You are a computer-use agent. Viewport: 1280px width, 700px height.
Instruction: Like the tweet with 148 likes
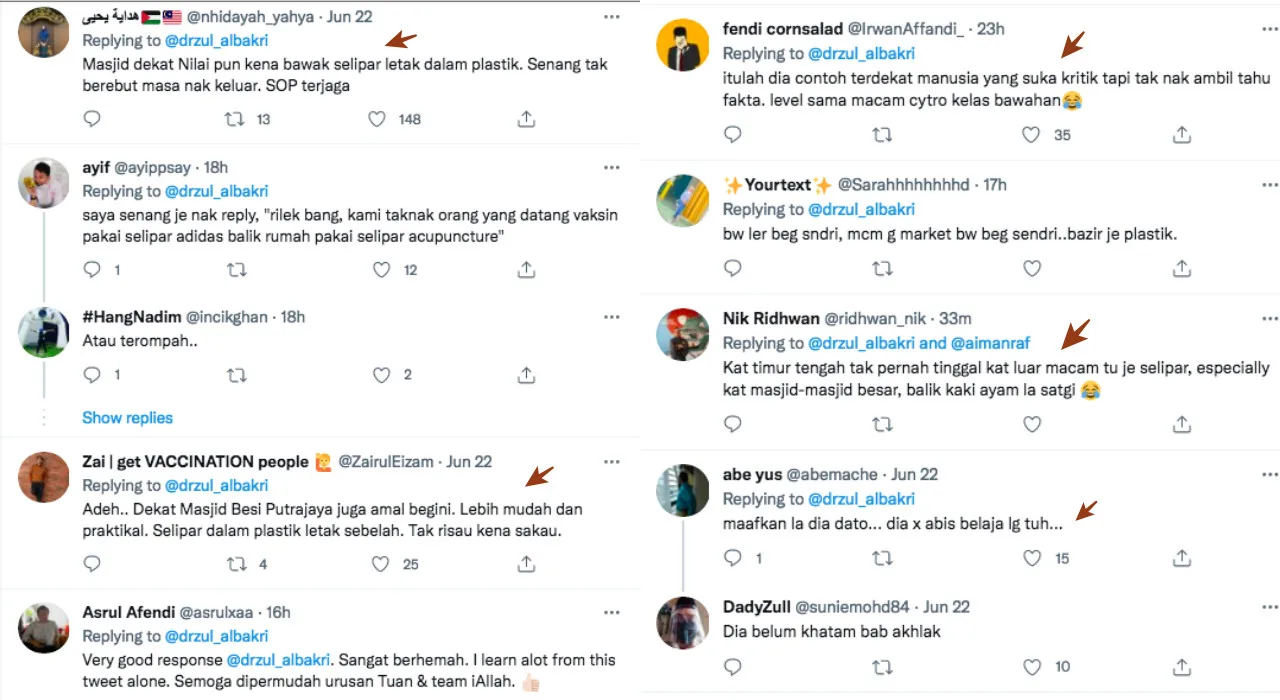click(x=378, y=119)
